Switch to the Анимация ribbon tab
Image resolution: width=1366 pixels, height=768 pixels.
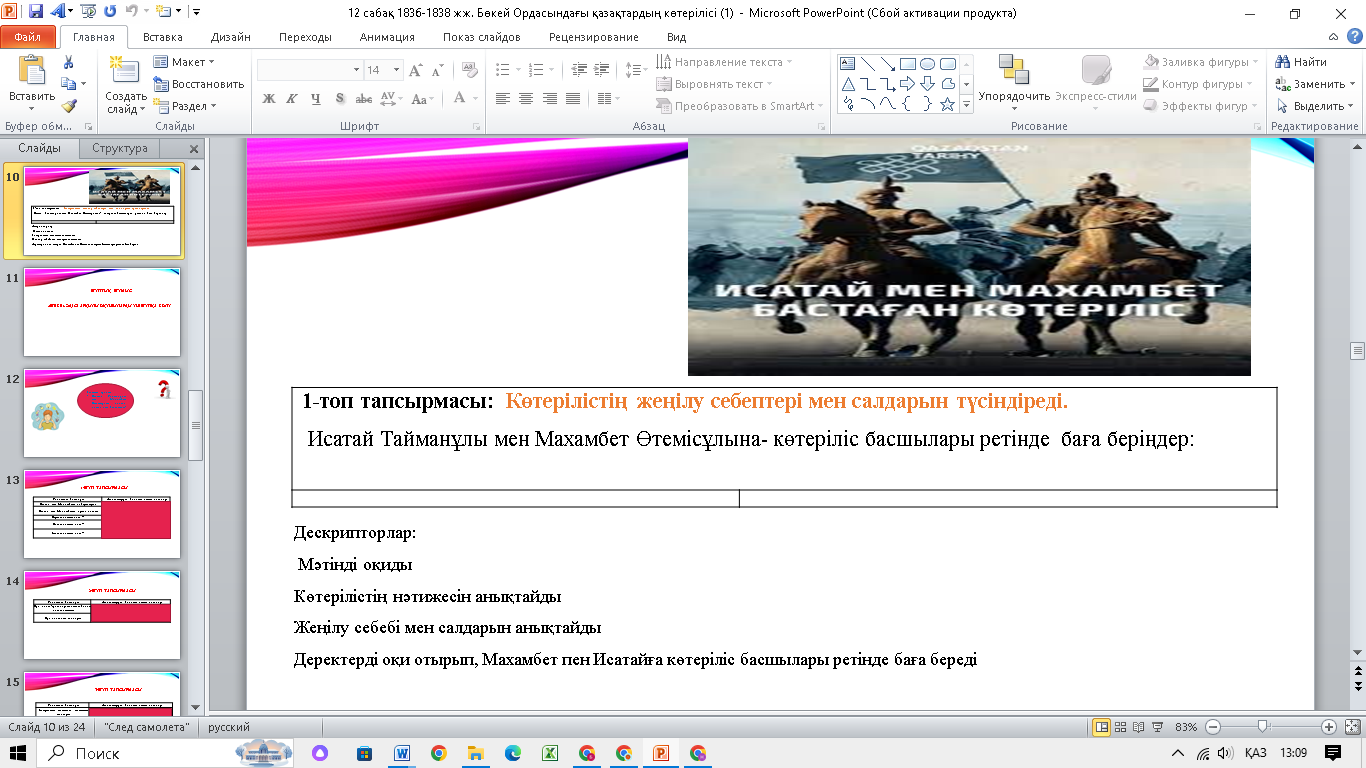(x=387, y=37)
